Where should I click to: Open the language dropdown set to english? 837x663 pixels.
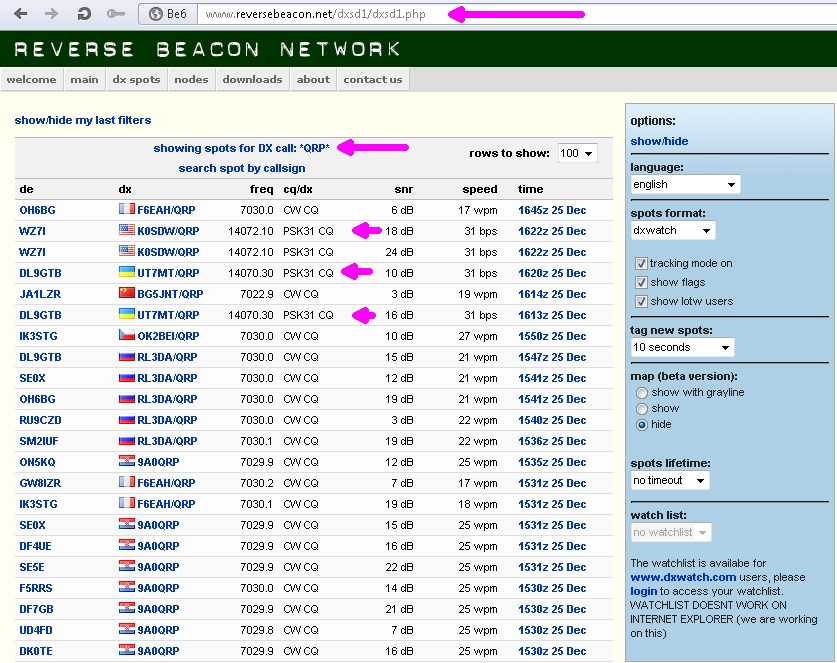click(x=685, y=185)
